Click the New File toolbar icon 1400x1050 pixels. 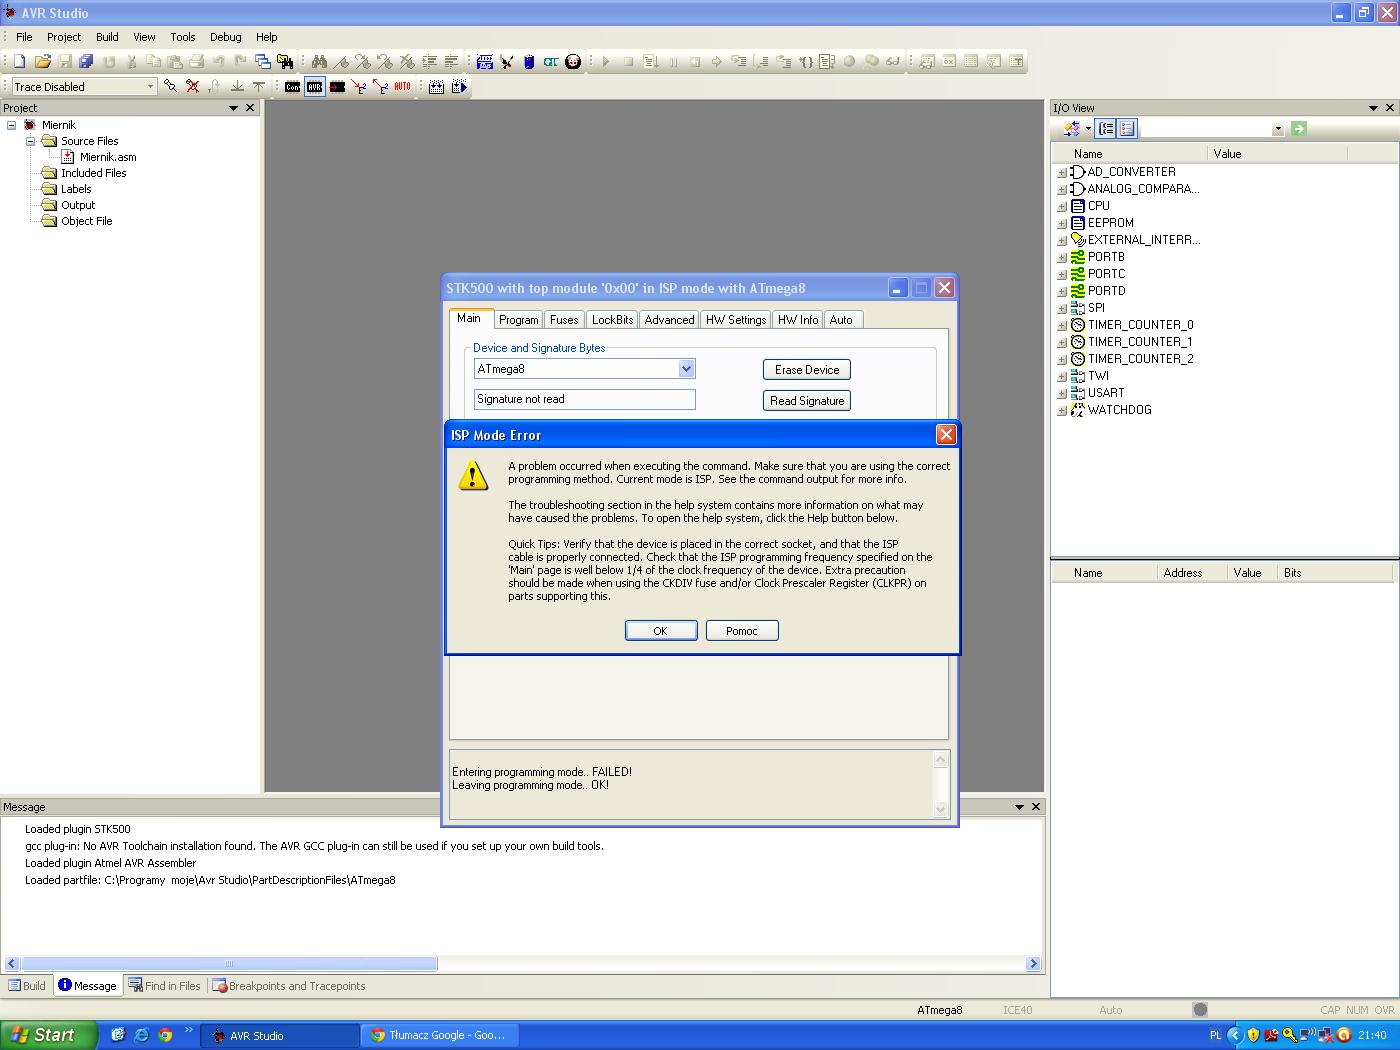(x=20, y=62)
